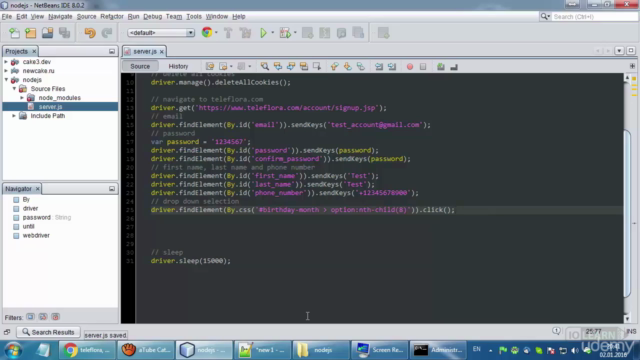Switch to Source view
This screenshot has width=640, height=360.
140,66
